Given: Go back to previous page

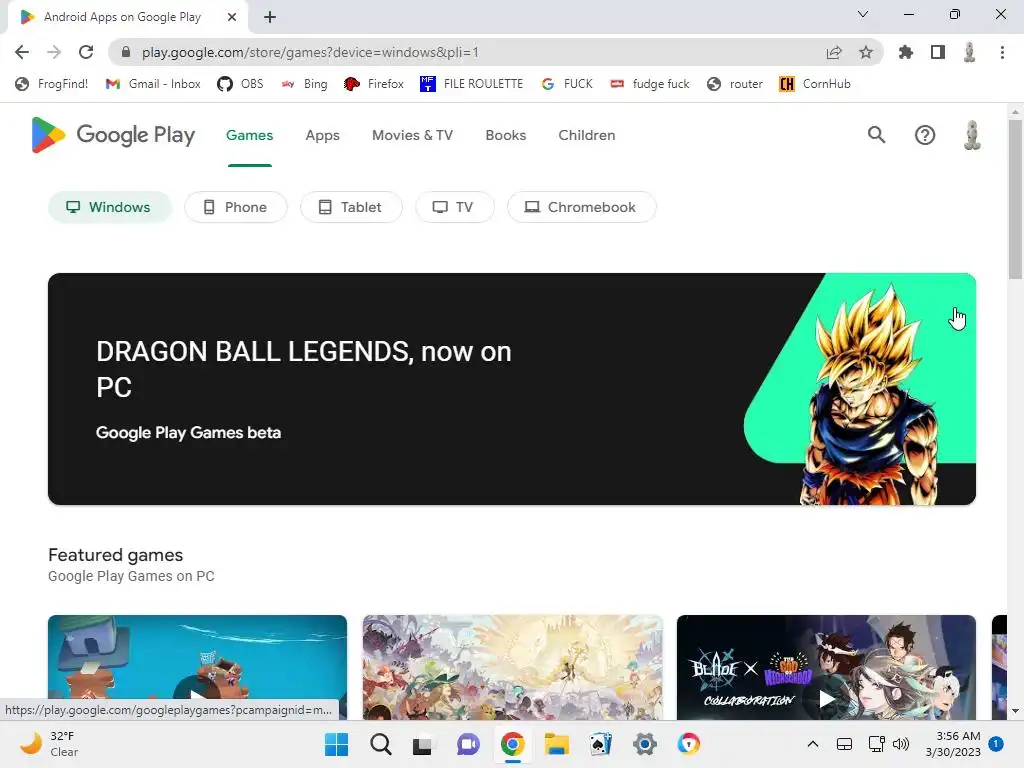Looking at the screenshot, I should [22, 52].
